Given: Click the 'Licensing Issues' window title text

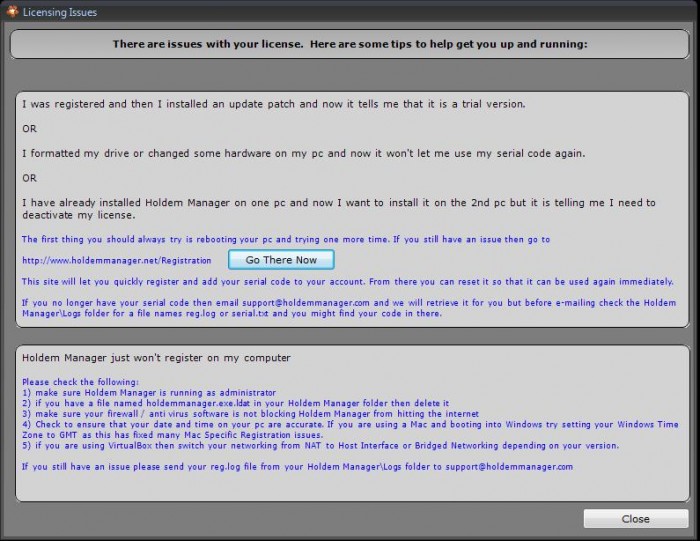Looking at the screenshot, I should pyautogui.click(x=60, y=12).
